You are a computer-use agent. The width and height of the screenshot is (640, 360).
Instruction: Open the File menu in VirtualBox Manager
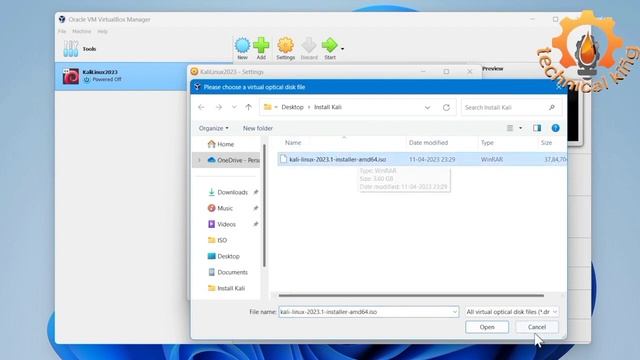pos(62,31)
